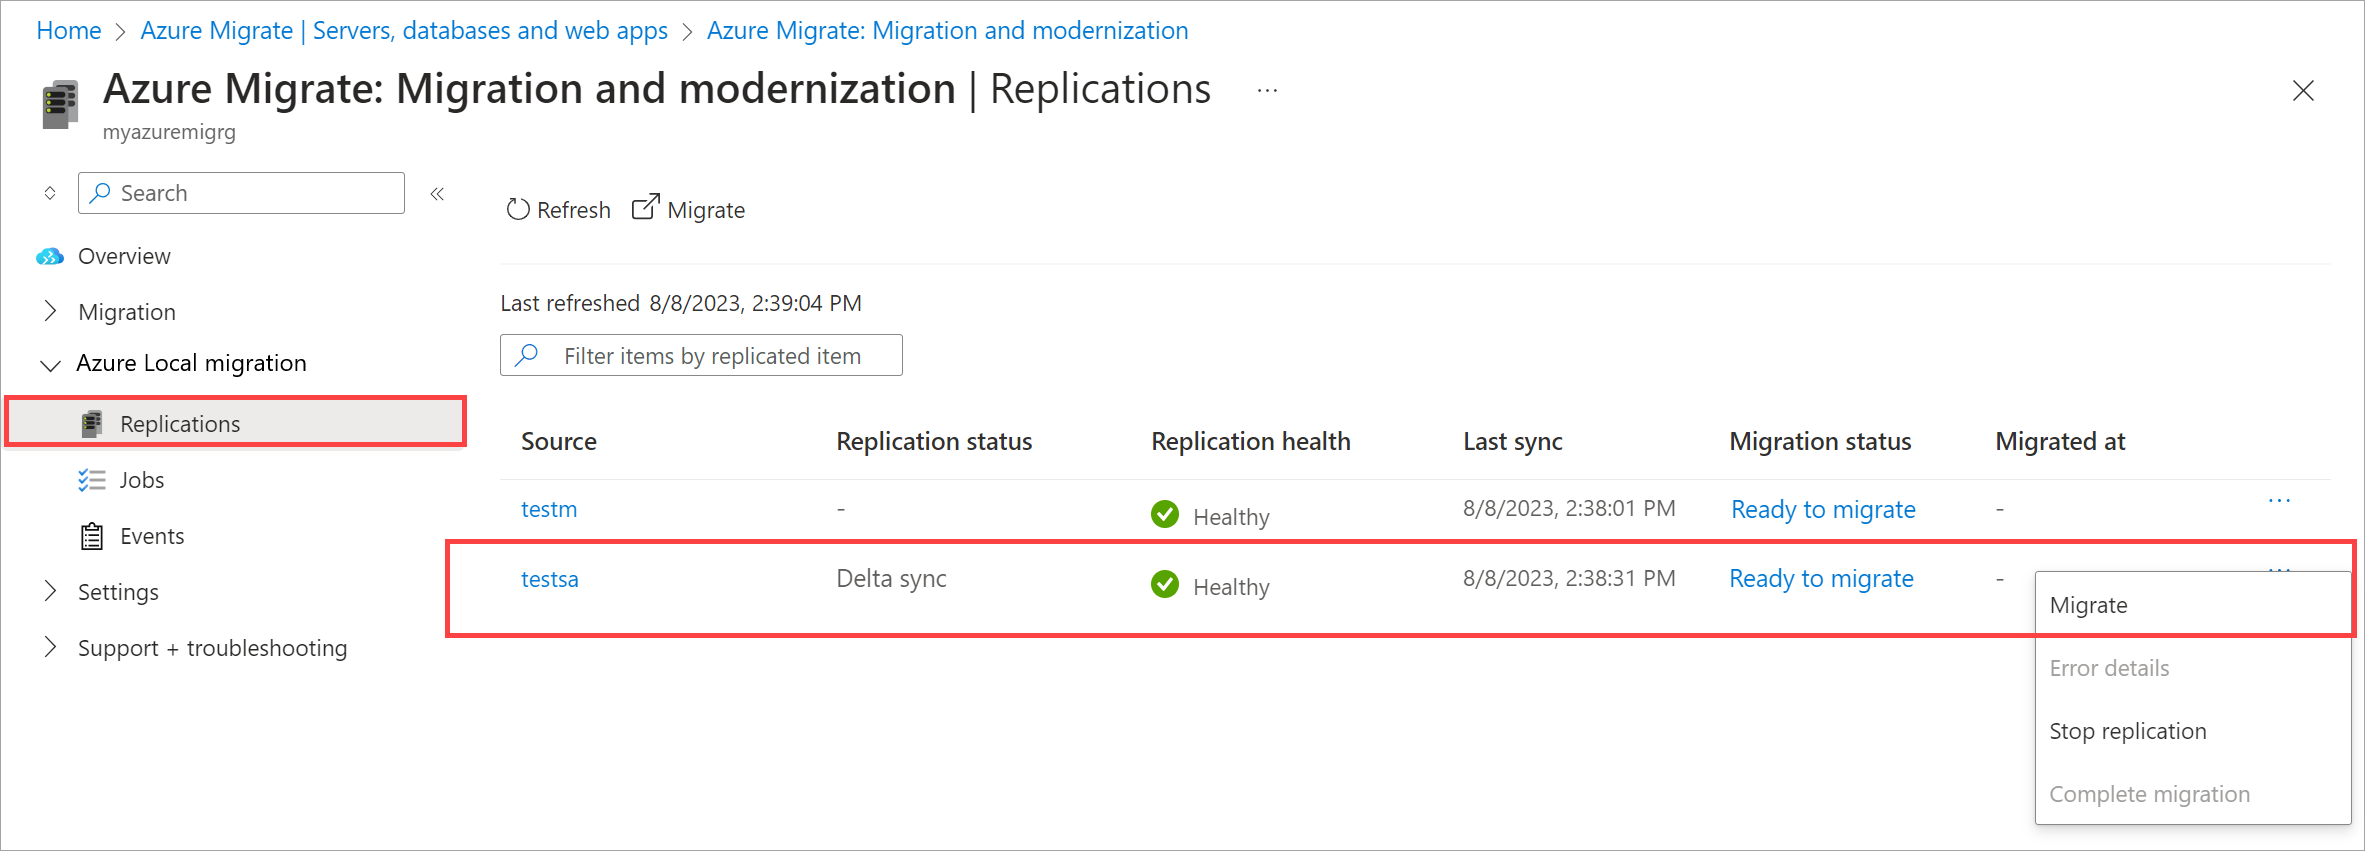Open the Overview cloud icon page

tap(50, 257)
